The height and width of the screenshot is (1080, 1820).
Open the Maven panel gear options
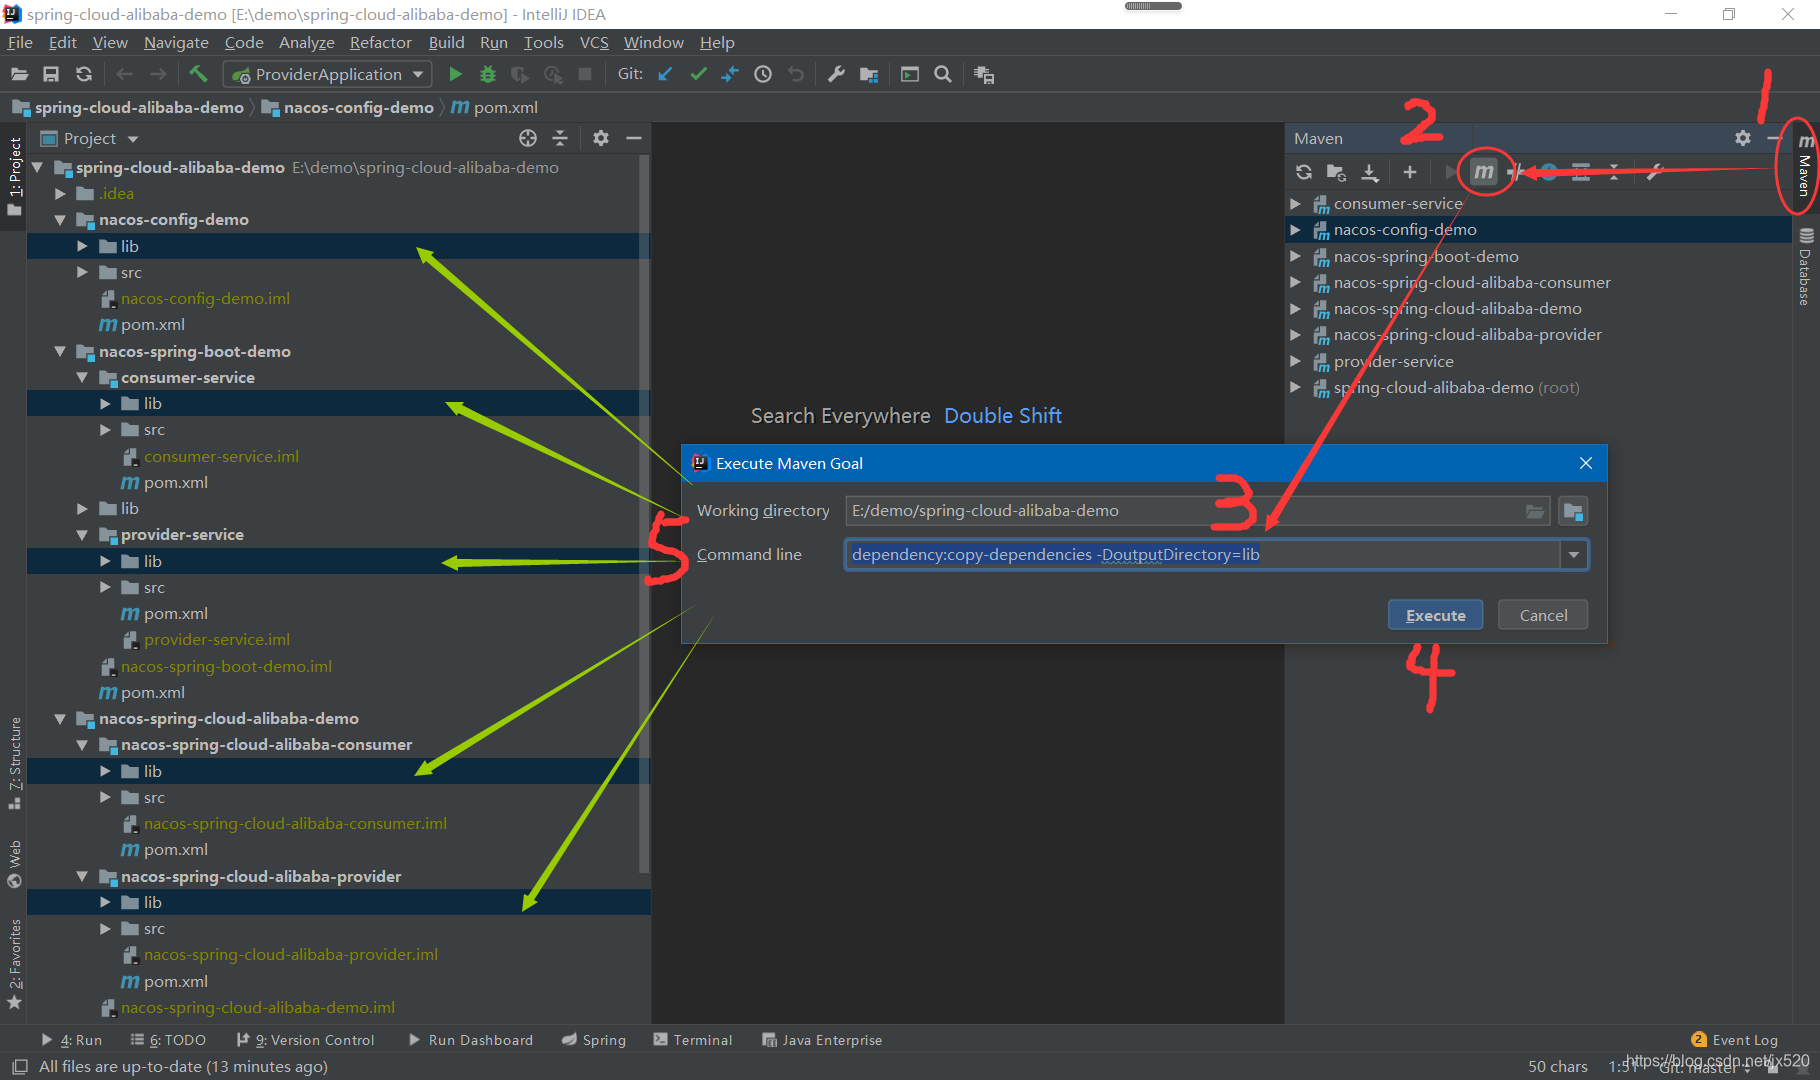click(x=1743, y=138)
